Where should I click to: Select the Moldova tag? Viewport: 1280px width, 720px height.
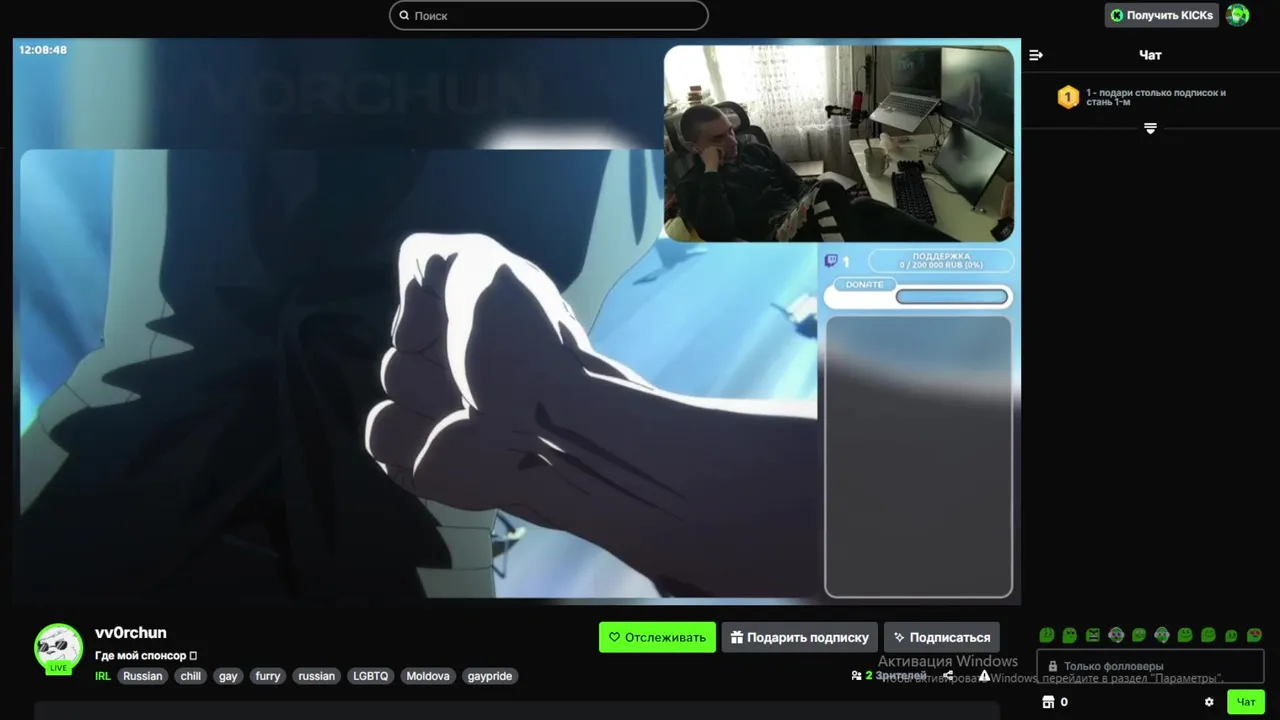pyautogui.click(x=428, y=676)
